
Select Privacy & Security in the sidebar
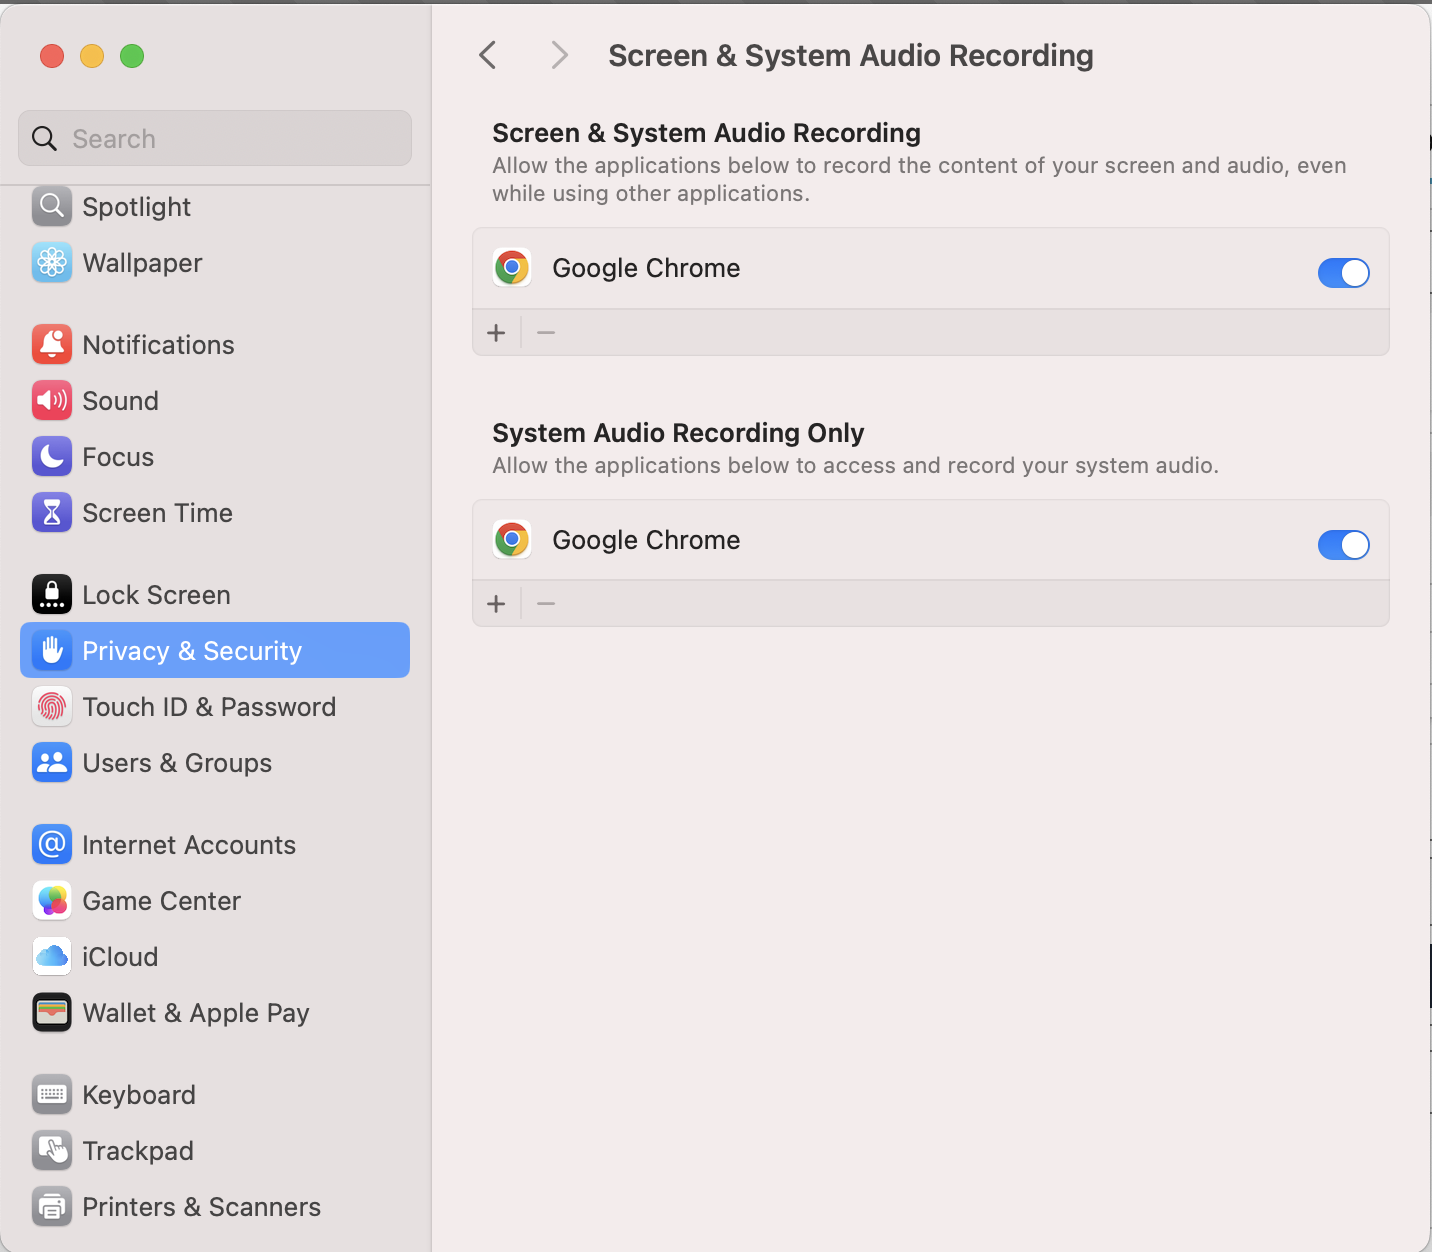coord(215,650)
